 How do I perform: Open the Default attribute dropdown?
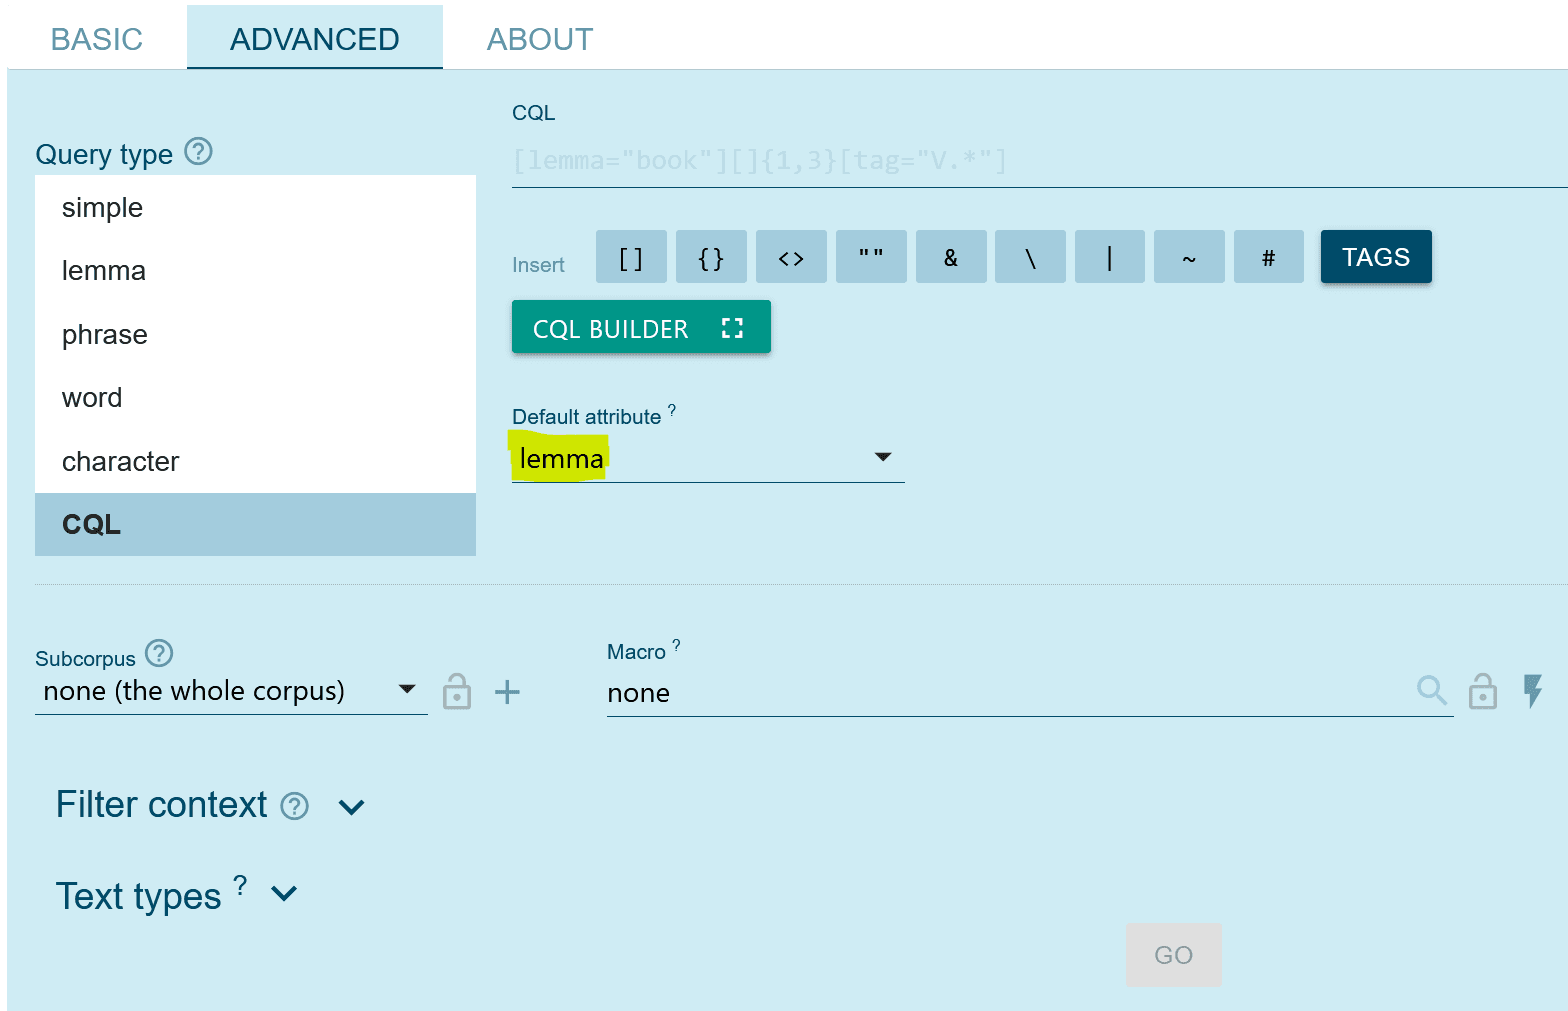tap(707, 458)
